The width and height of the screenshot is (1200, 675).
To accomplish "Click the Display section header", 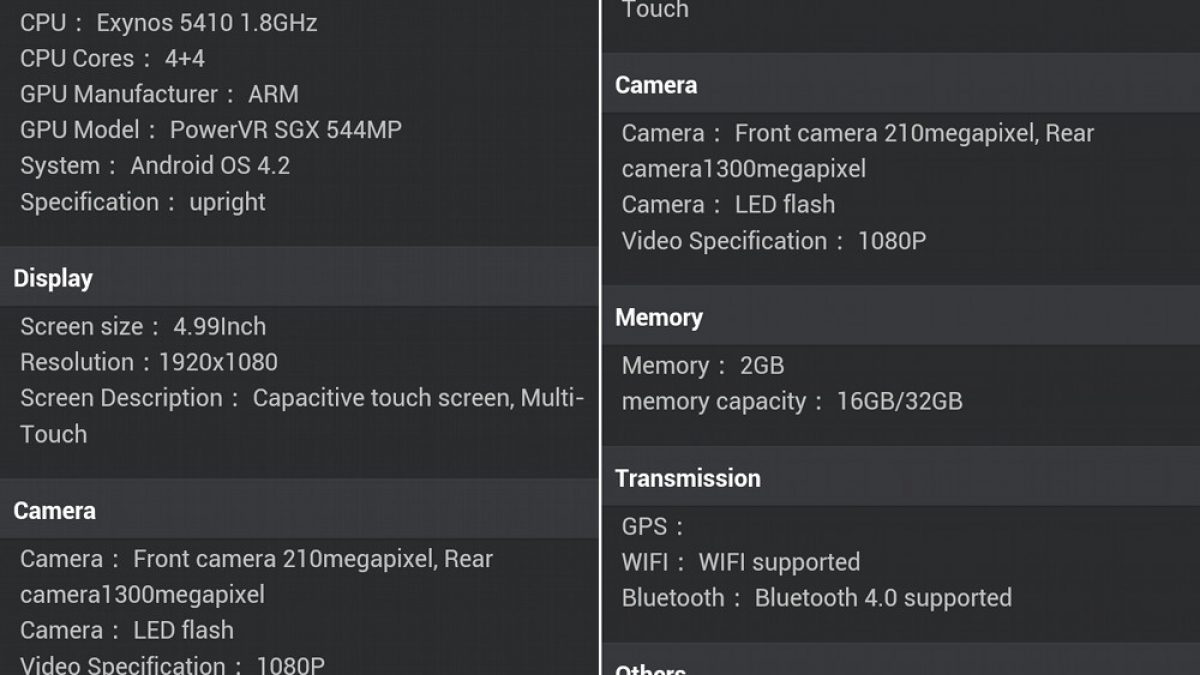I will [53, 279].
